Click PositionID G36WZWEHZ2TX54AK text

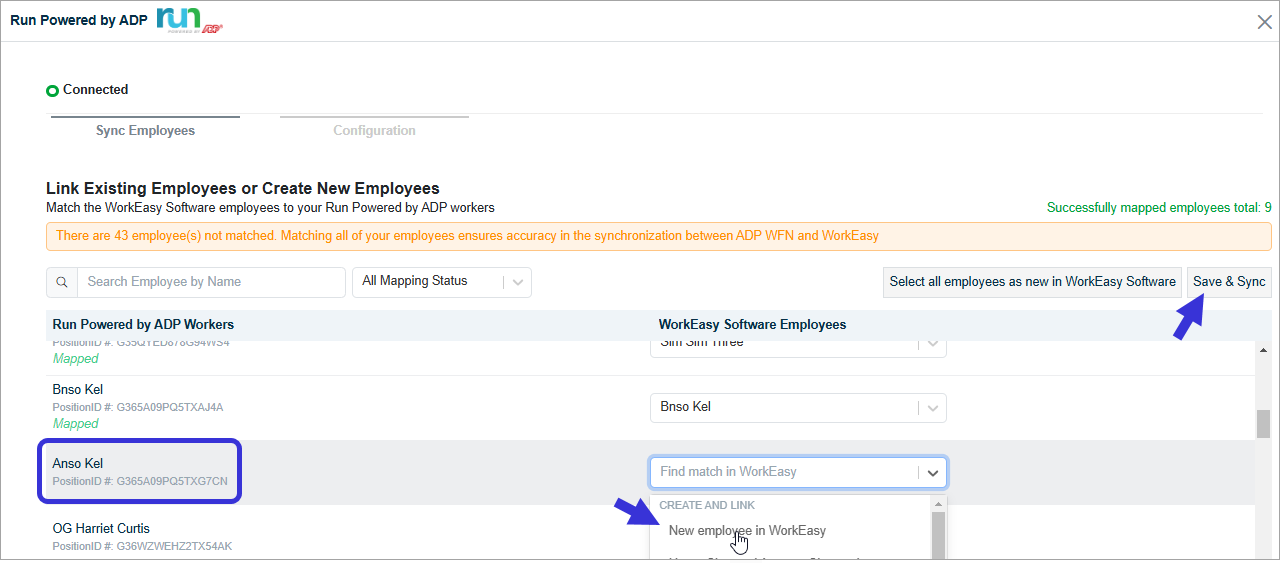142,547
